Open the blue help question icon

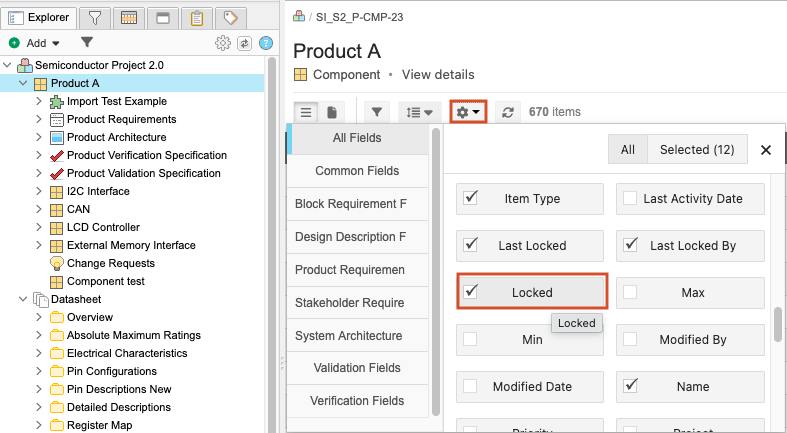tap(266, 43)
